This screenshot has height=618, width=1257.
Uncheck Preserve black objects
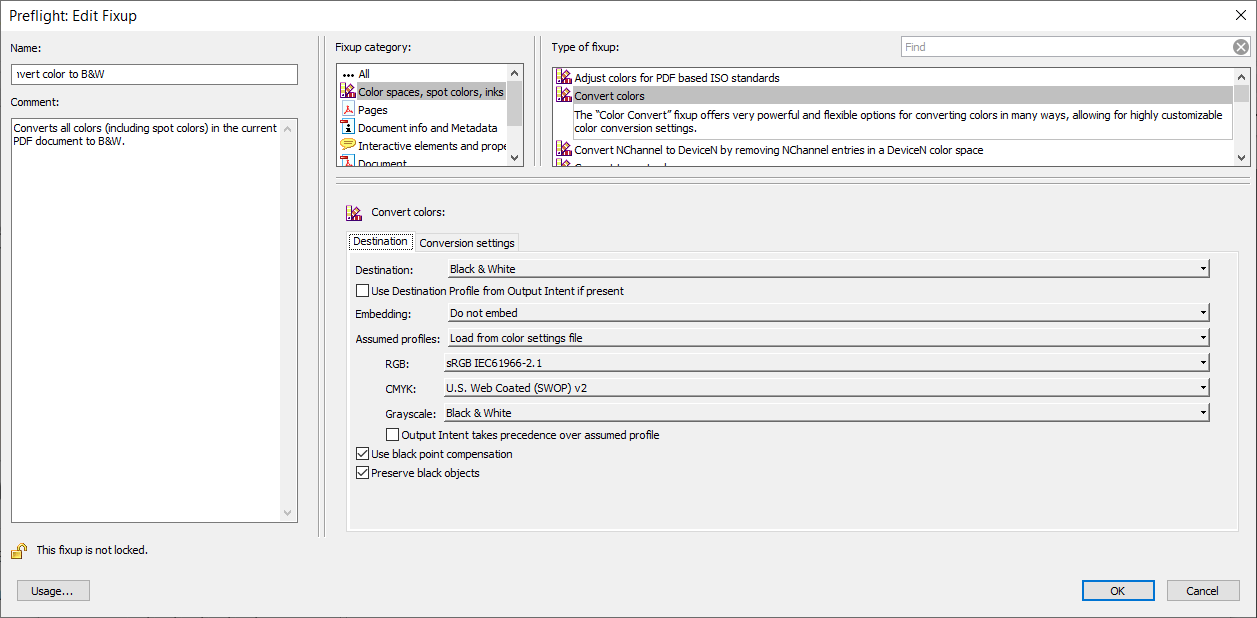coord(363,473)
